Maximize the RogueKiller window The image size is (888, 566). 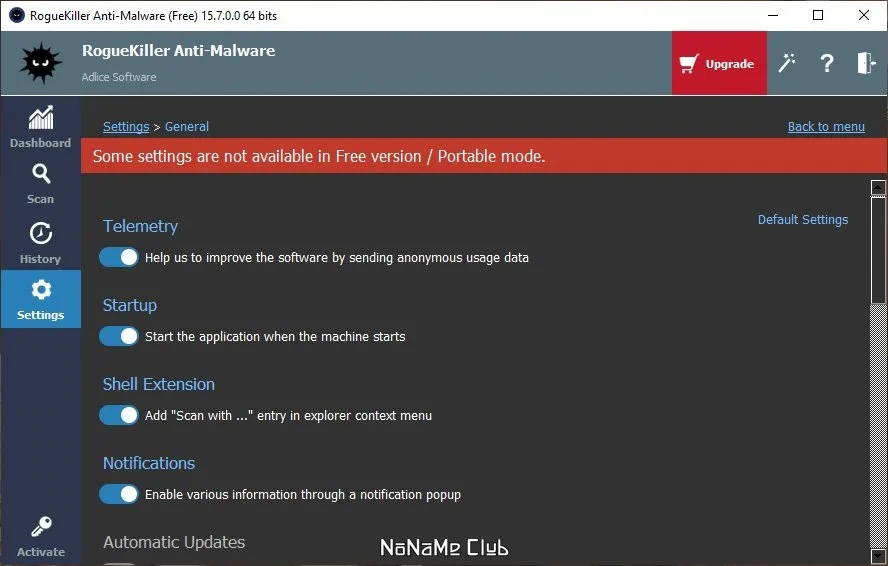[818, 15]
